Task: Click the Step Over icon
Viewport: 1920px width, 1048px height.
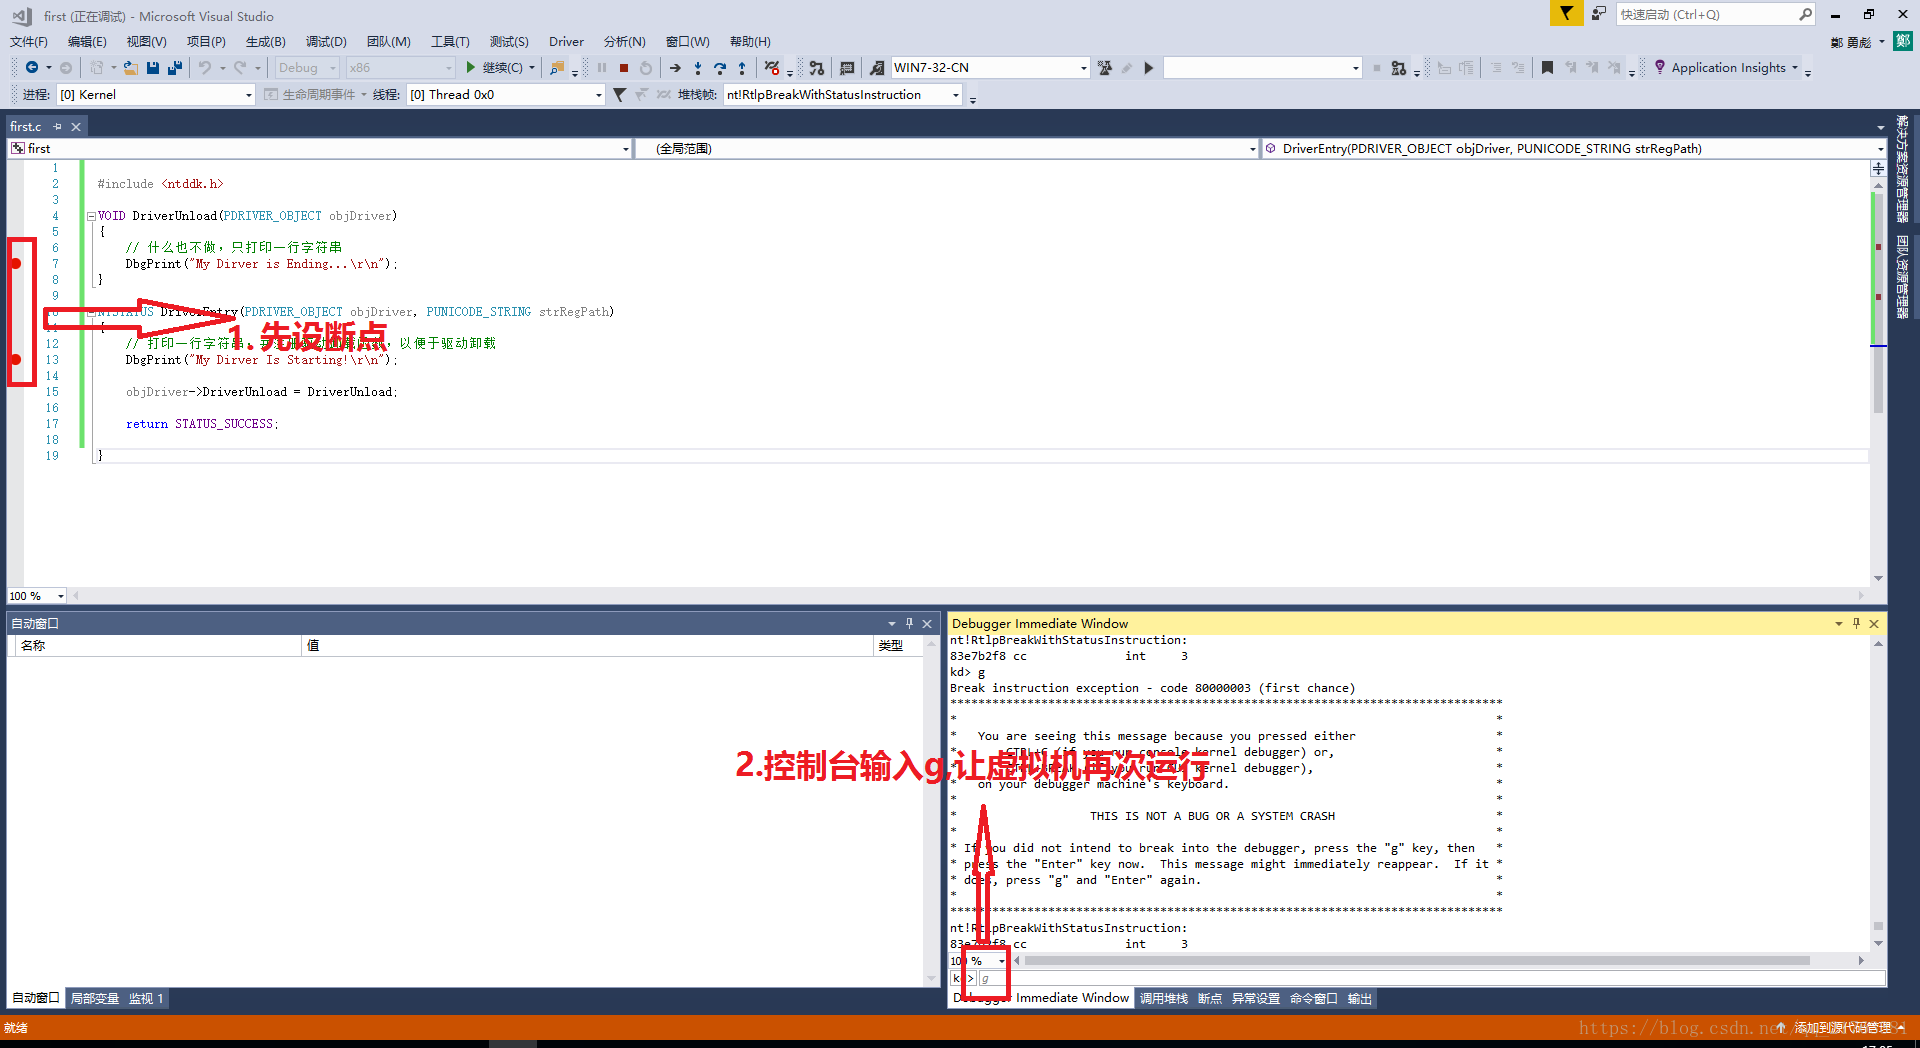Action: pos(720,68)
